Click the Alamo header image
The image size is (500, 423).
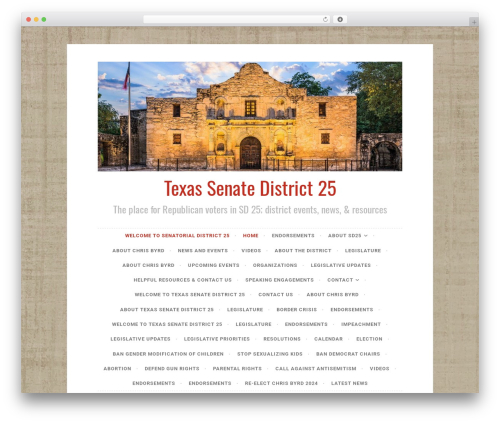[x=250, y=116]
